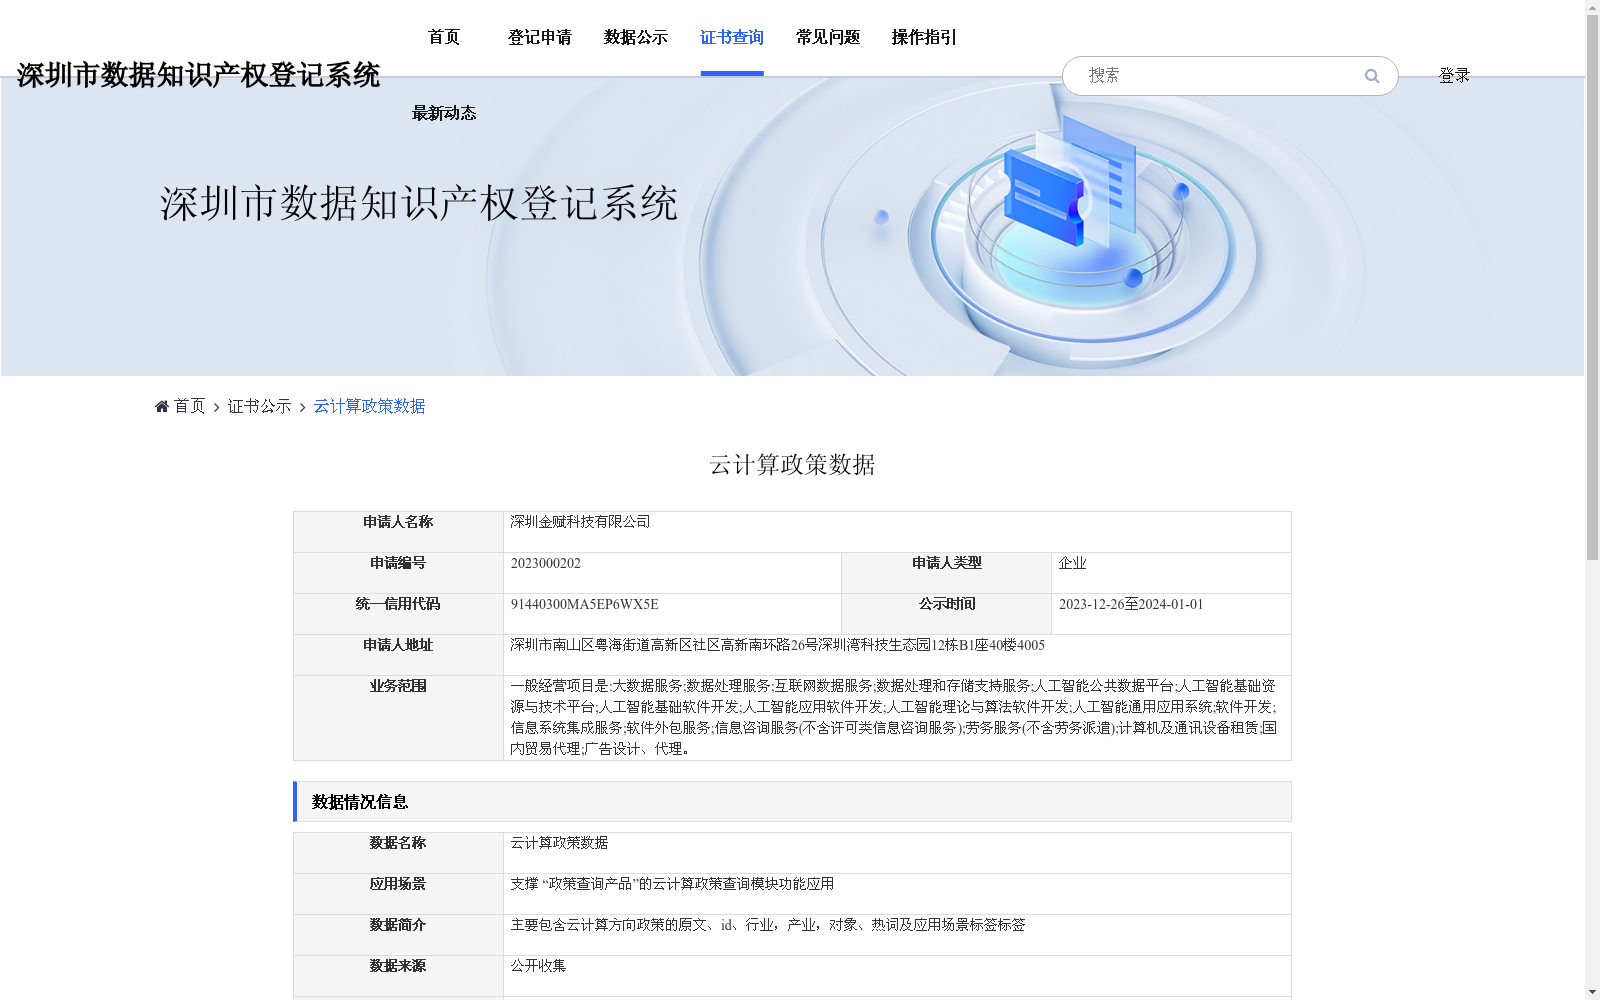Screen dimensions: 1600x1000
Task: Click the scrollbar up arrow
Action: tap(1592, 7)
